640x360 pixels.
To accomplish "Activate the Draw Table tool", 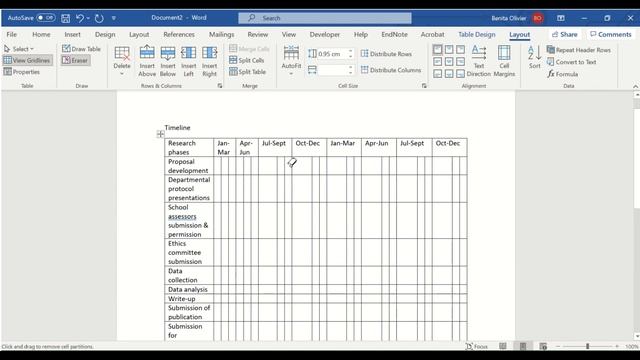I will tap(81, 49).
